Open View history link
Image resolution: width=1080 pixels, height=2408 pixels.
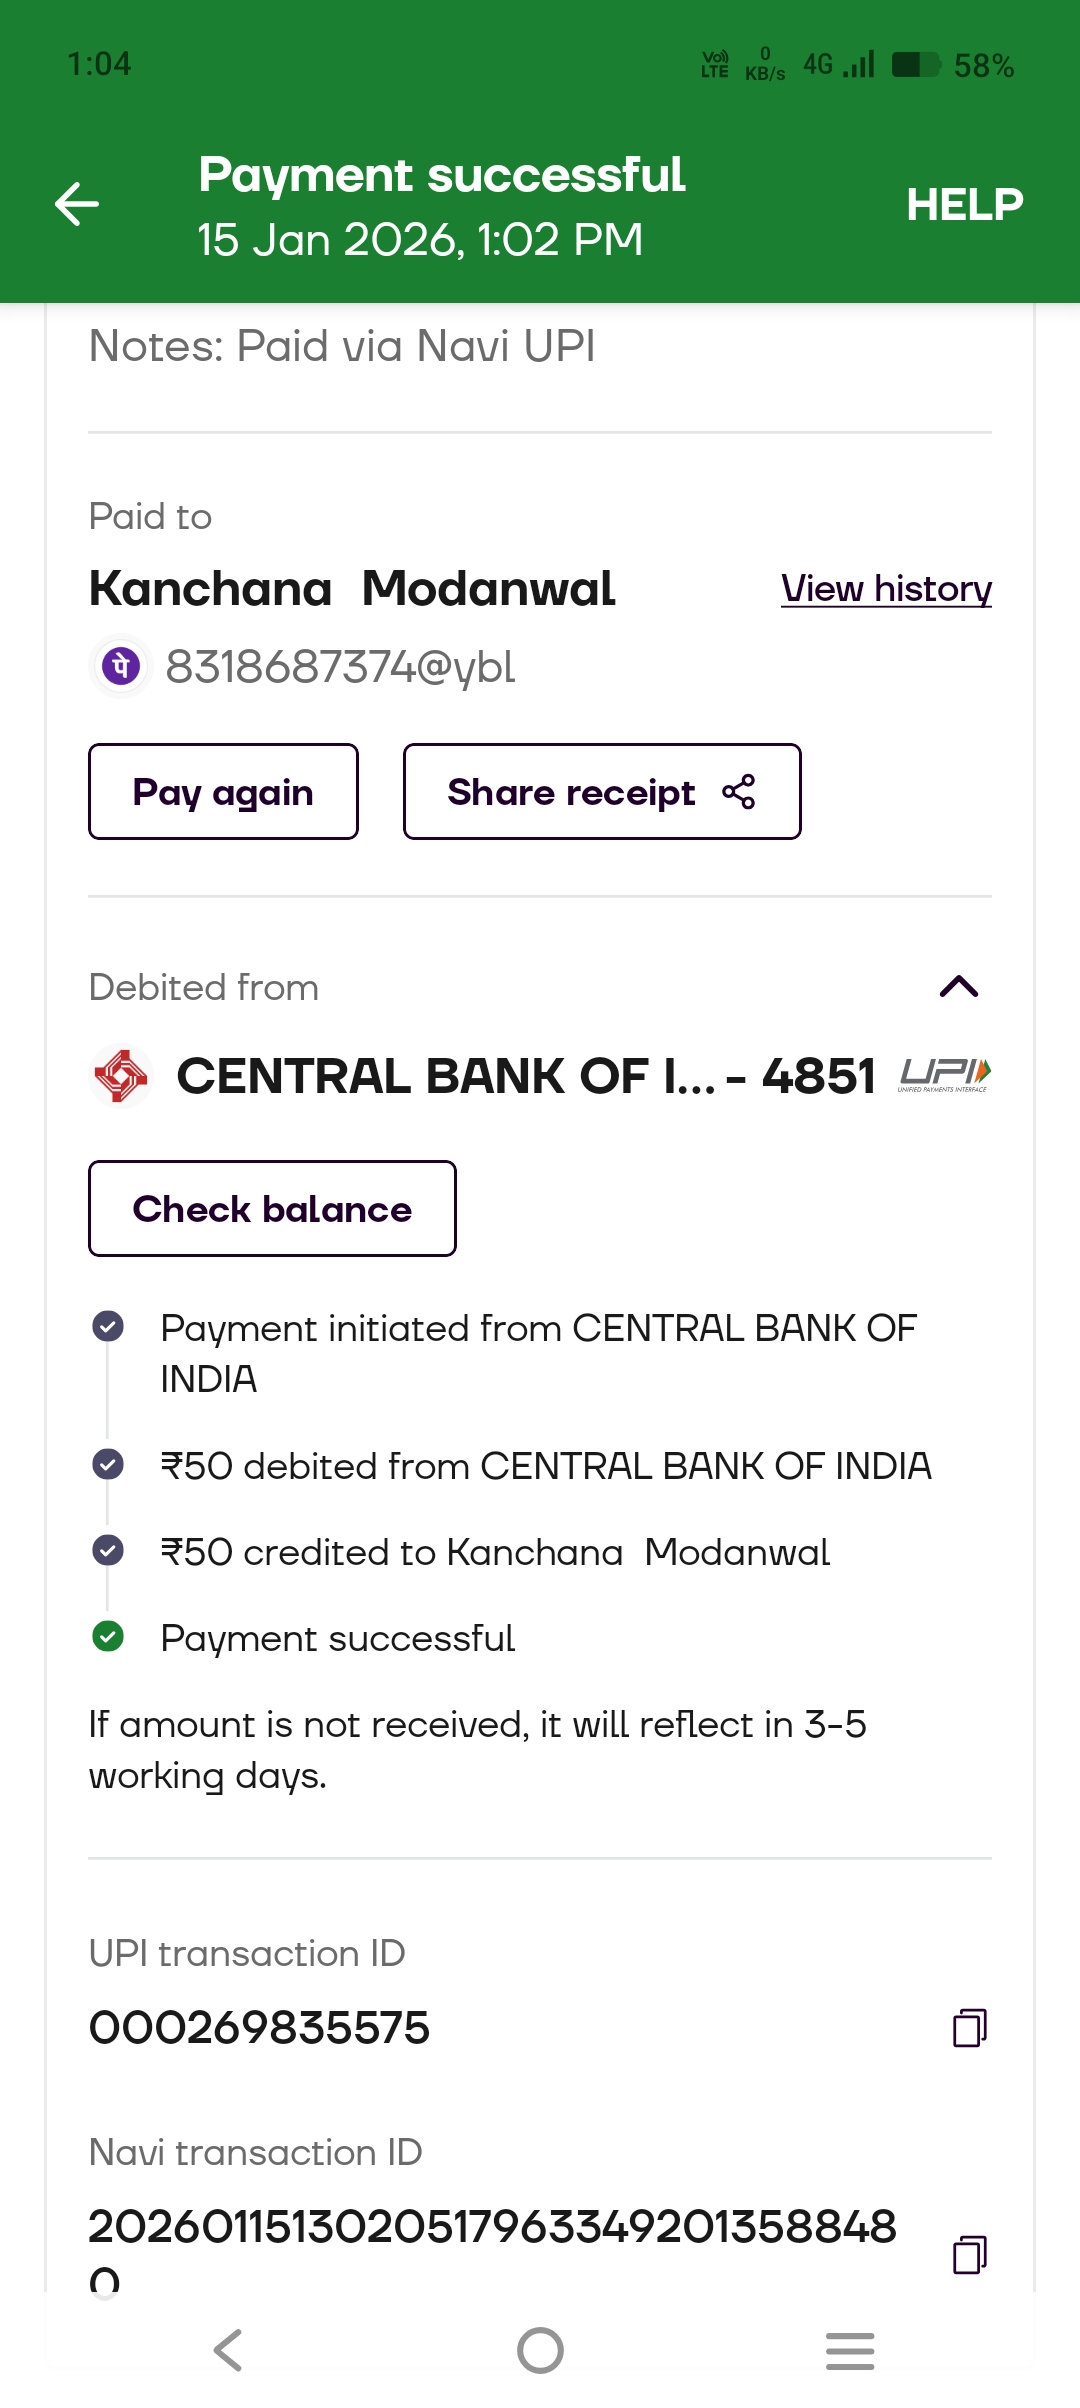click(886, 589)
